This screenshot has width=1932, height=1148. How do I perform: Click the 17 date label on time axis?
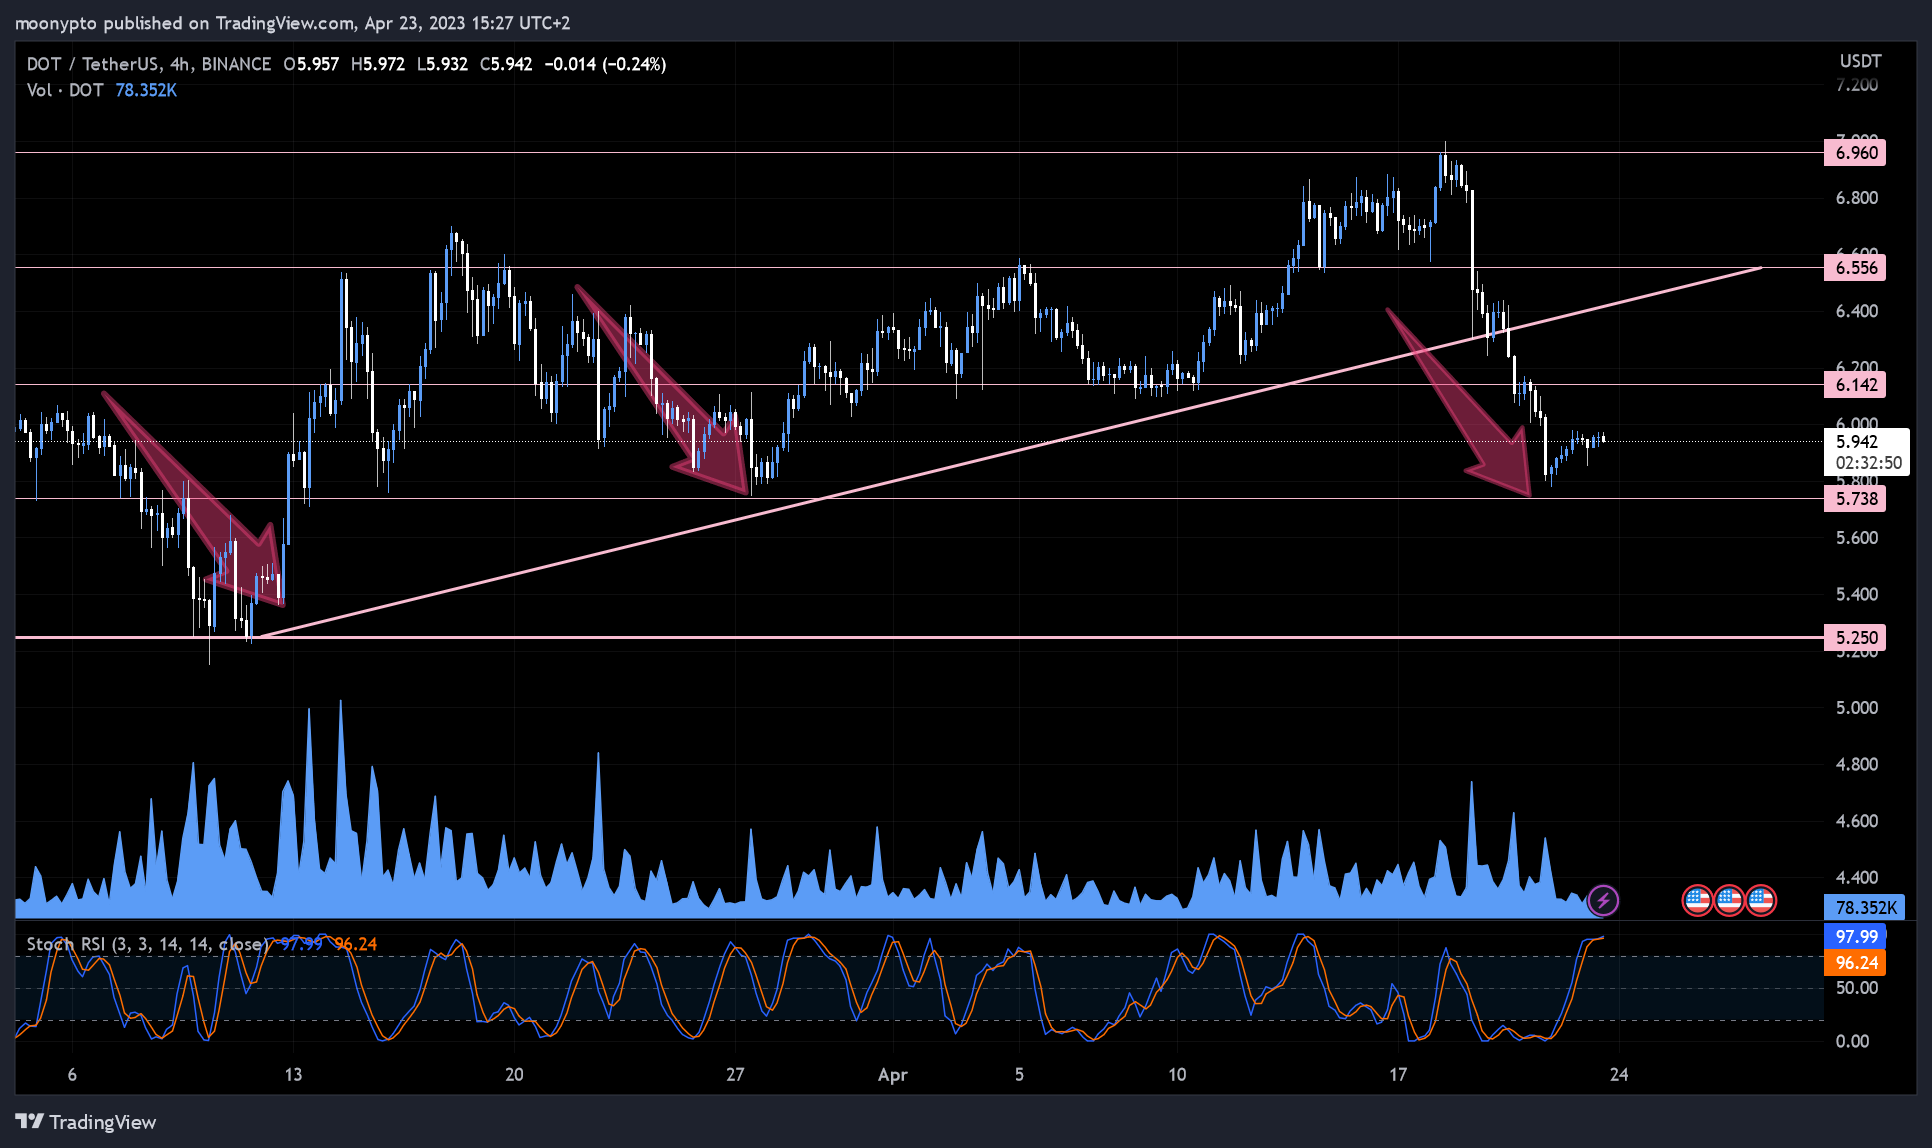click(x=1398, y=1075)
